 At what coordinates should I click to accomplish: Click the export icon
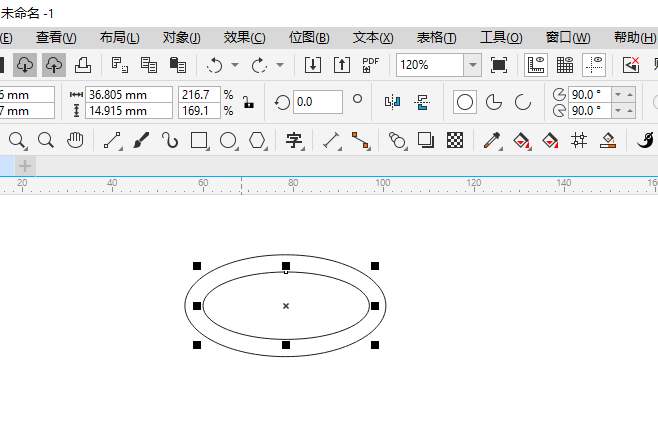[342, 65]
